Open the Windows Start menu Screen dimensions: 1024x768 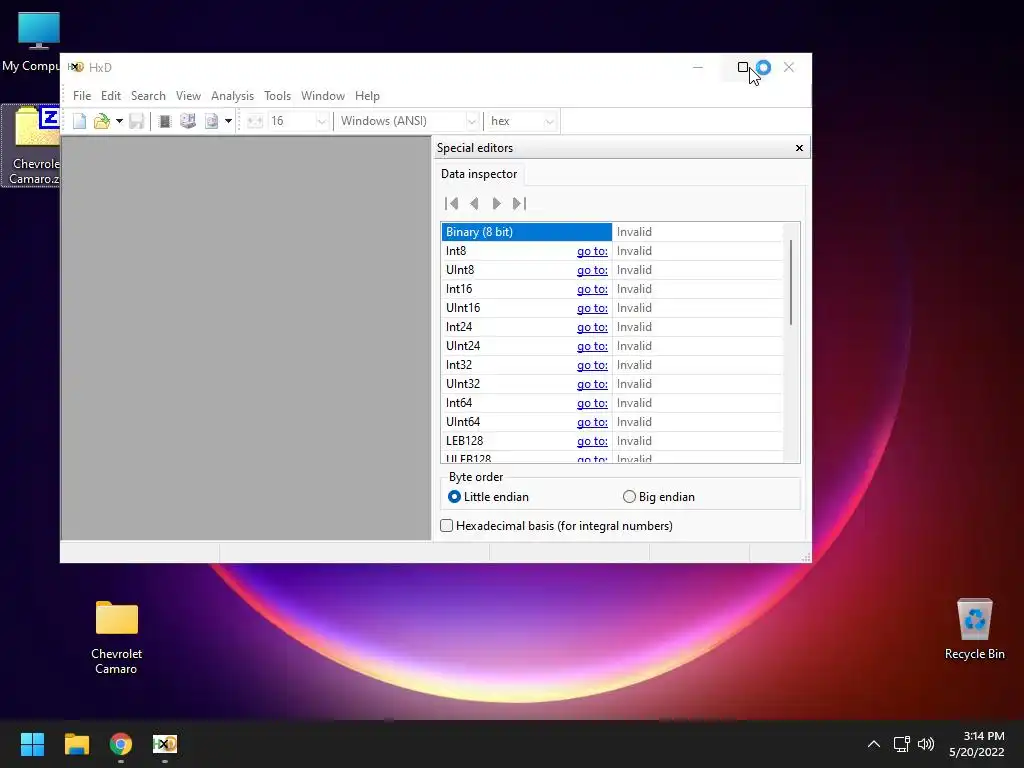point(32,744)
